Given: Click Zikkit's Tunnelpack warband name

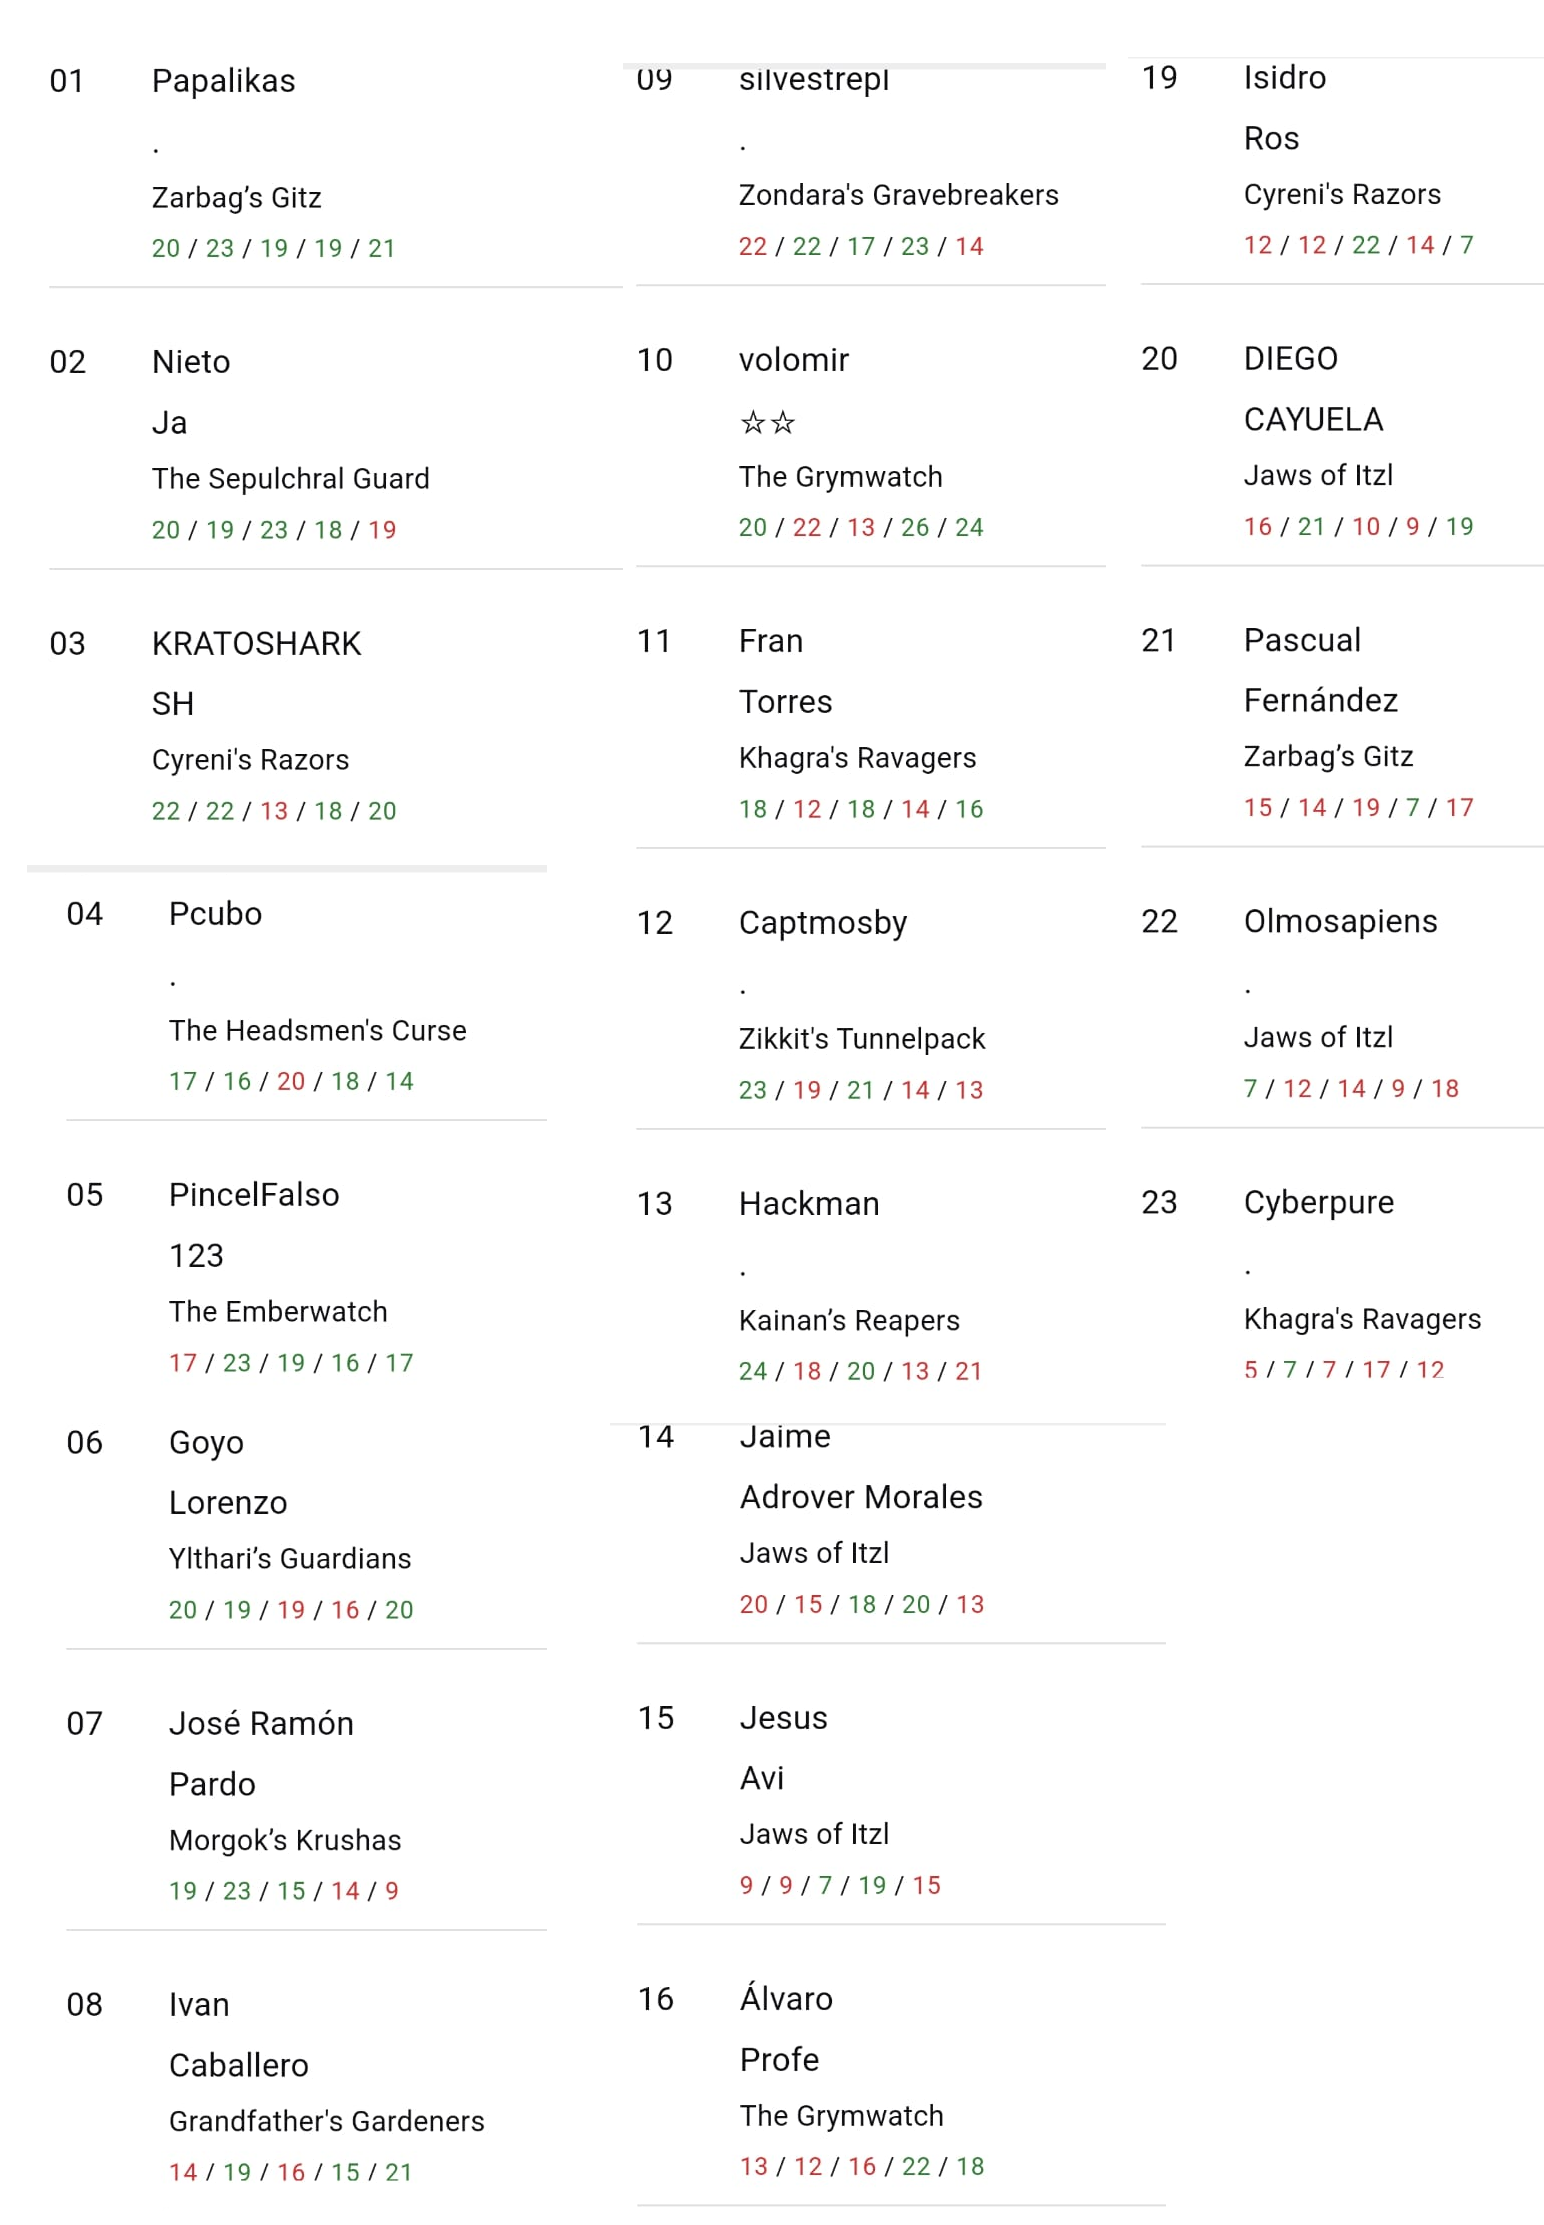Looking at the screenshot, I should point(862,1040).
